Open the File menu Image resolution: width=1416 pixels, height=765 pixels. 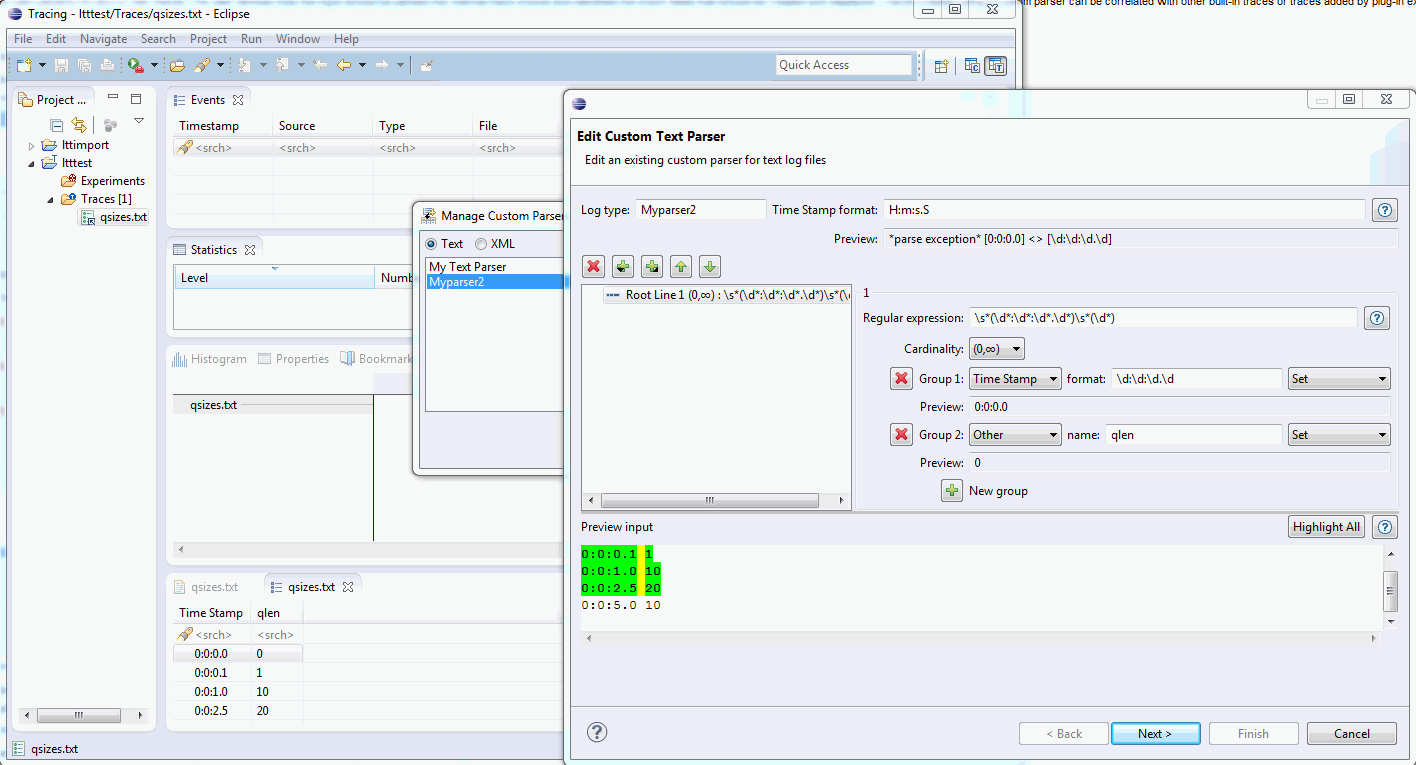pyautogui.click(x=23, y=39)
